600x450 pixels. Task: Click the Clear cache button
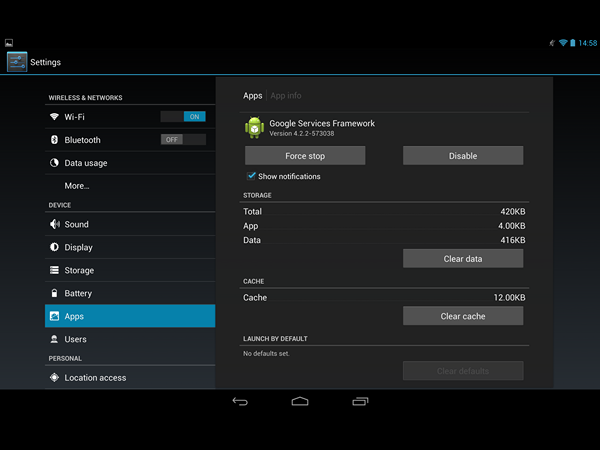(x=463, y=316)
